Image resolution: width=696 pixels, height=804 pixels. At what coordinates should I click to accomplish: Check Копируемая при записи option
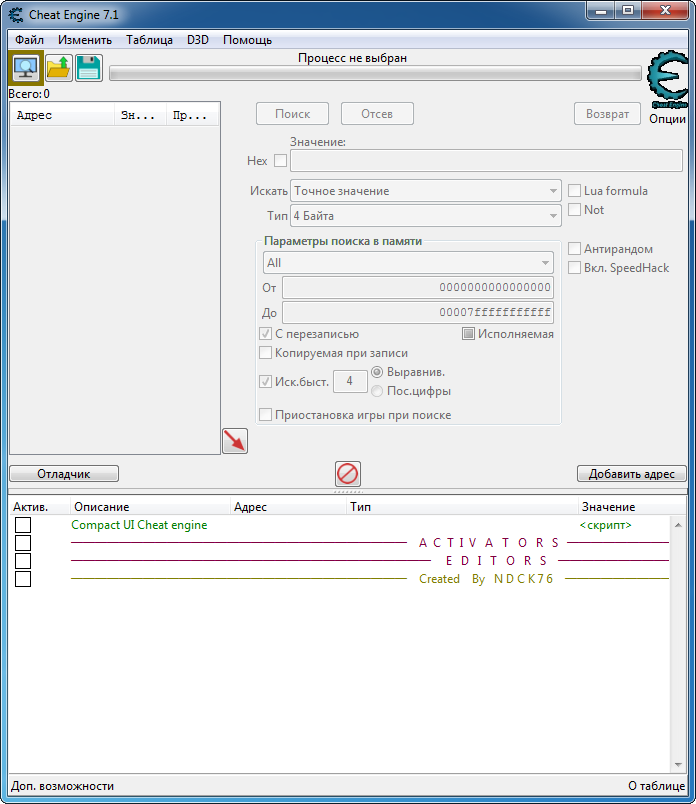(x=265, y=353)
